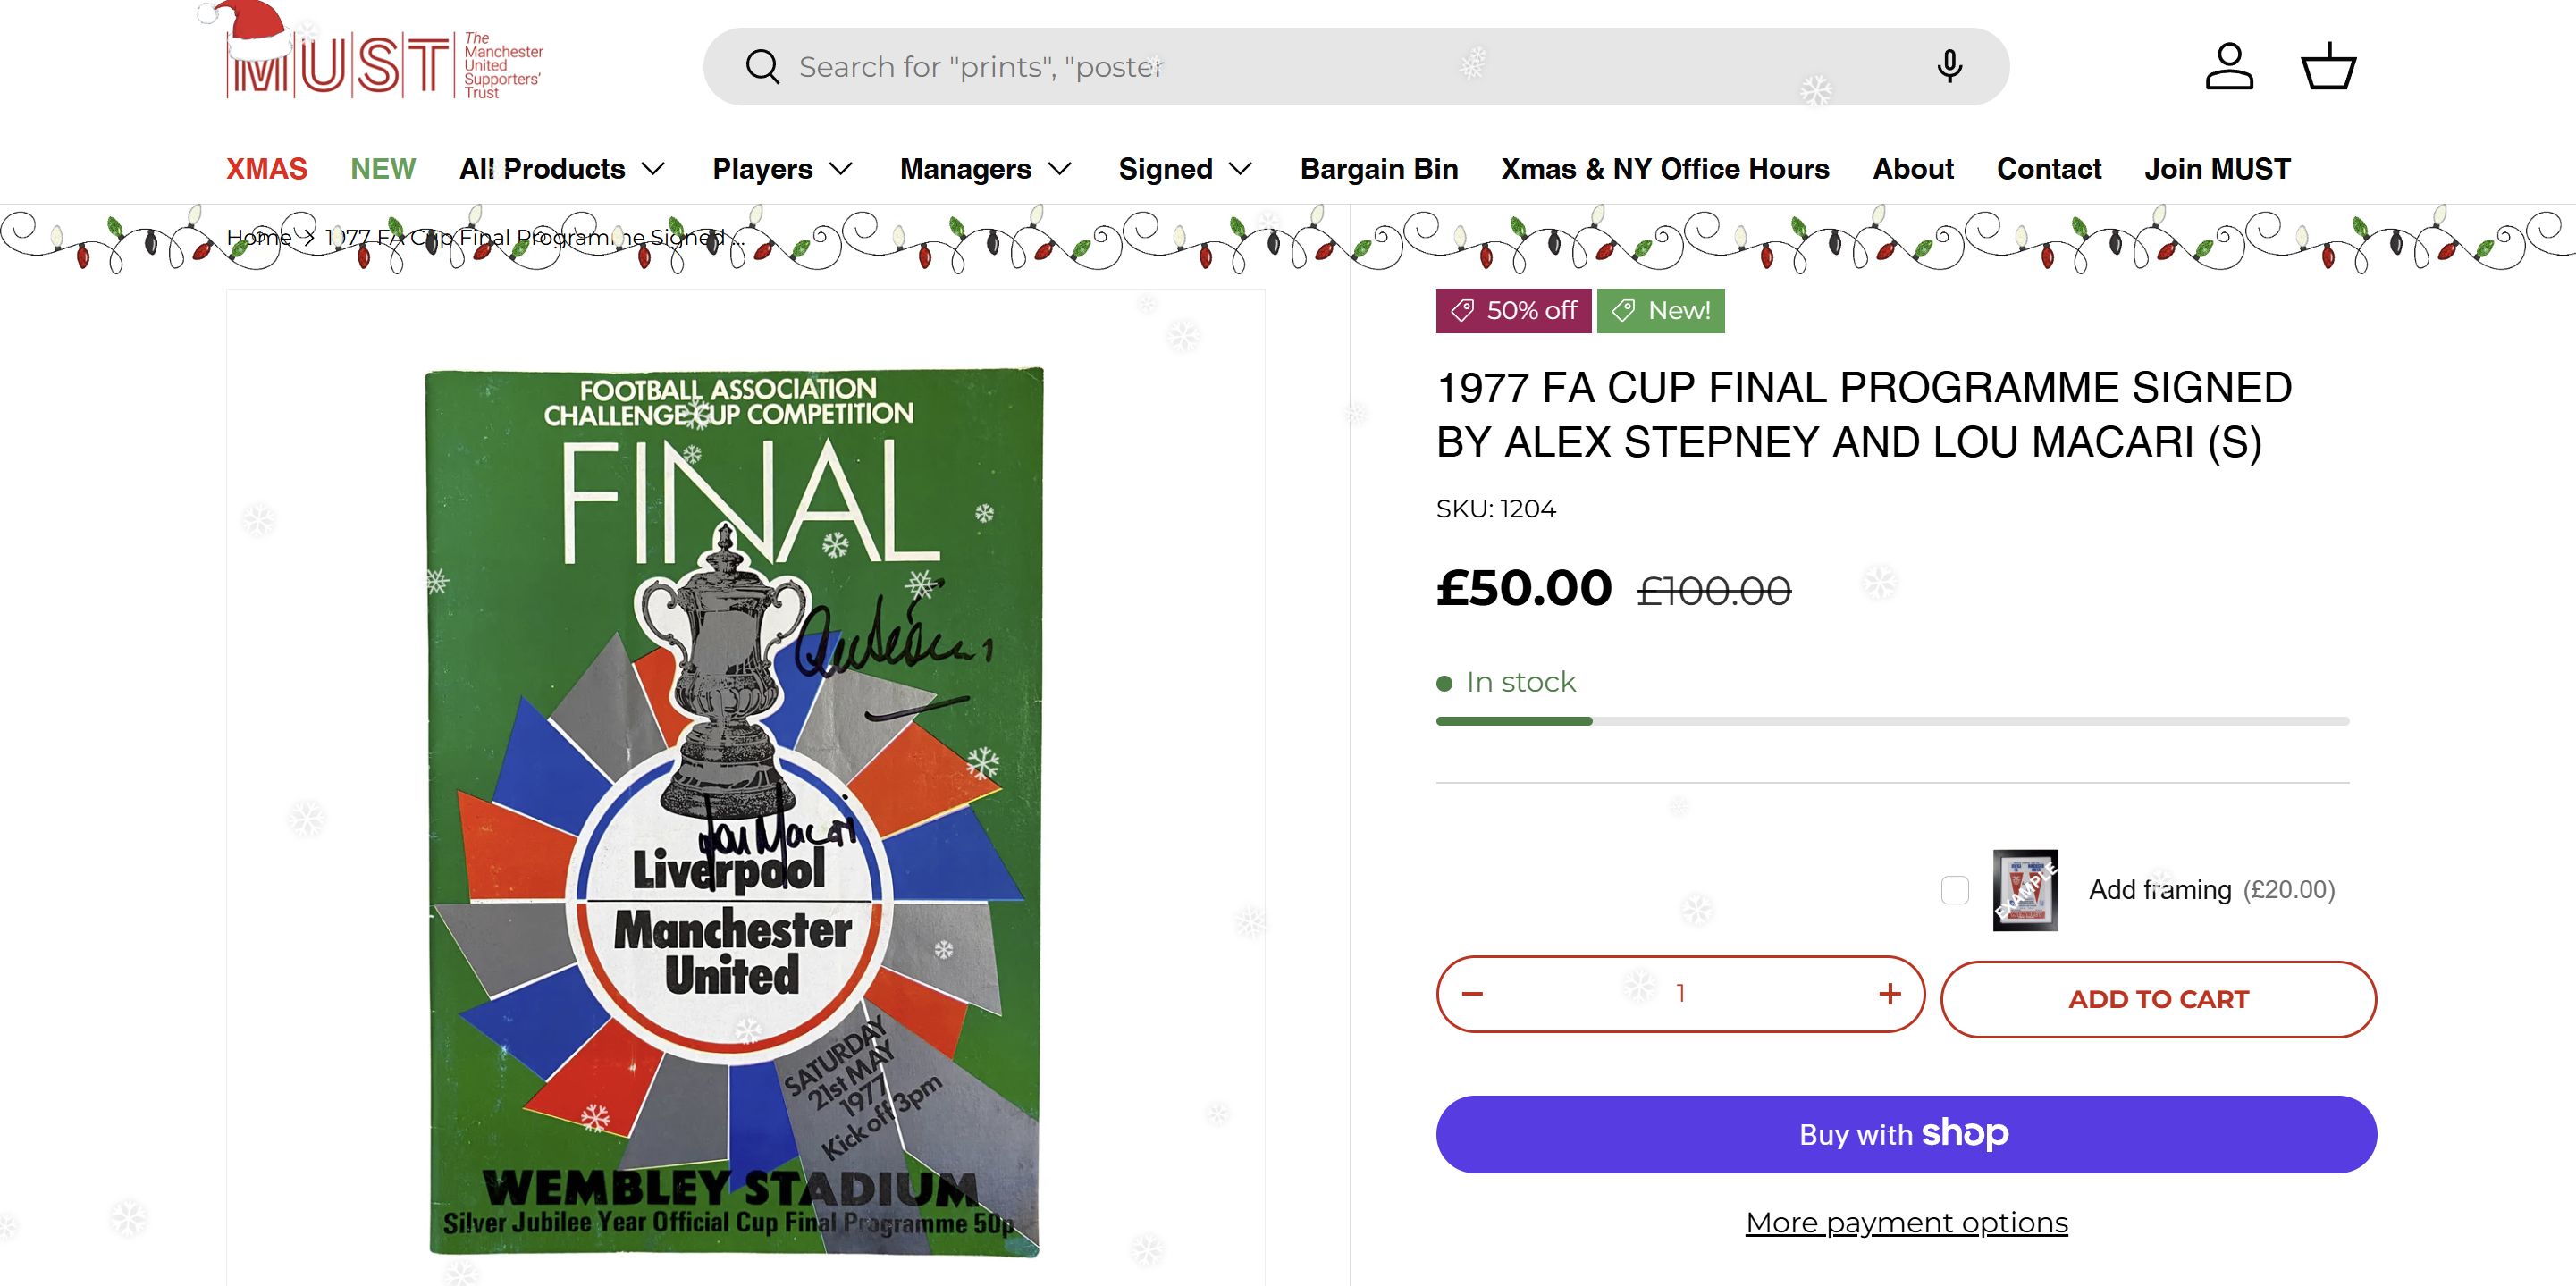
Task: Expand the All Products dropdown
Action: pyautogui.click(x=562, y=169)
